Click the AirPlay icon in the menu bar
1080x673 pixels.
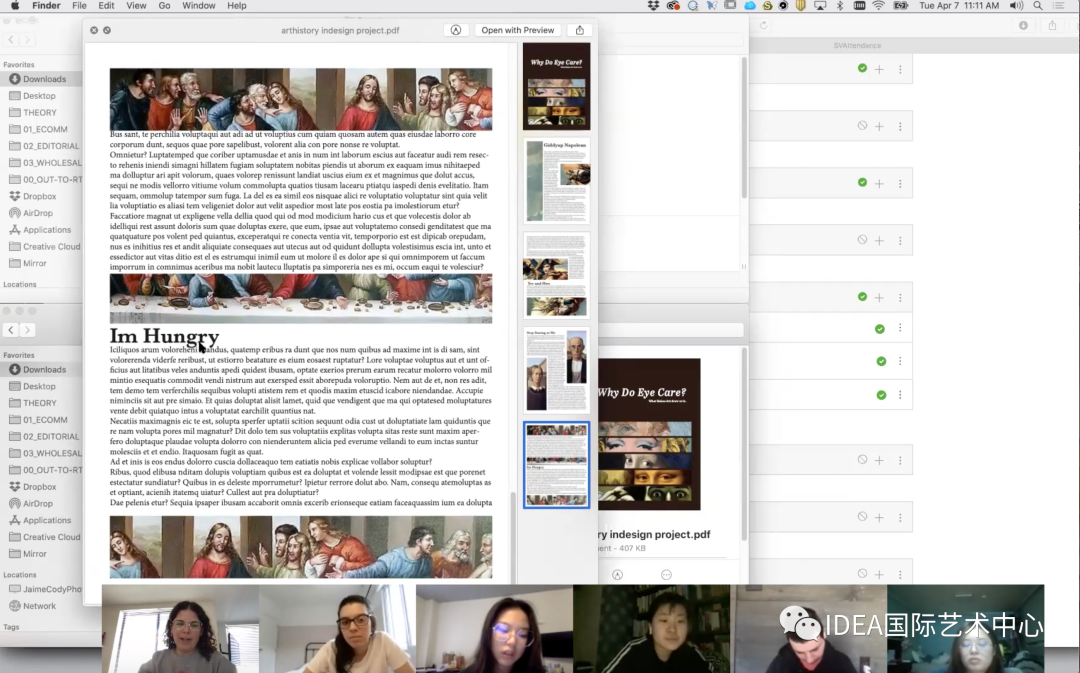tap(820, 6)
